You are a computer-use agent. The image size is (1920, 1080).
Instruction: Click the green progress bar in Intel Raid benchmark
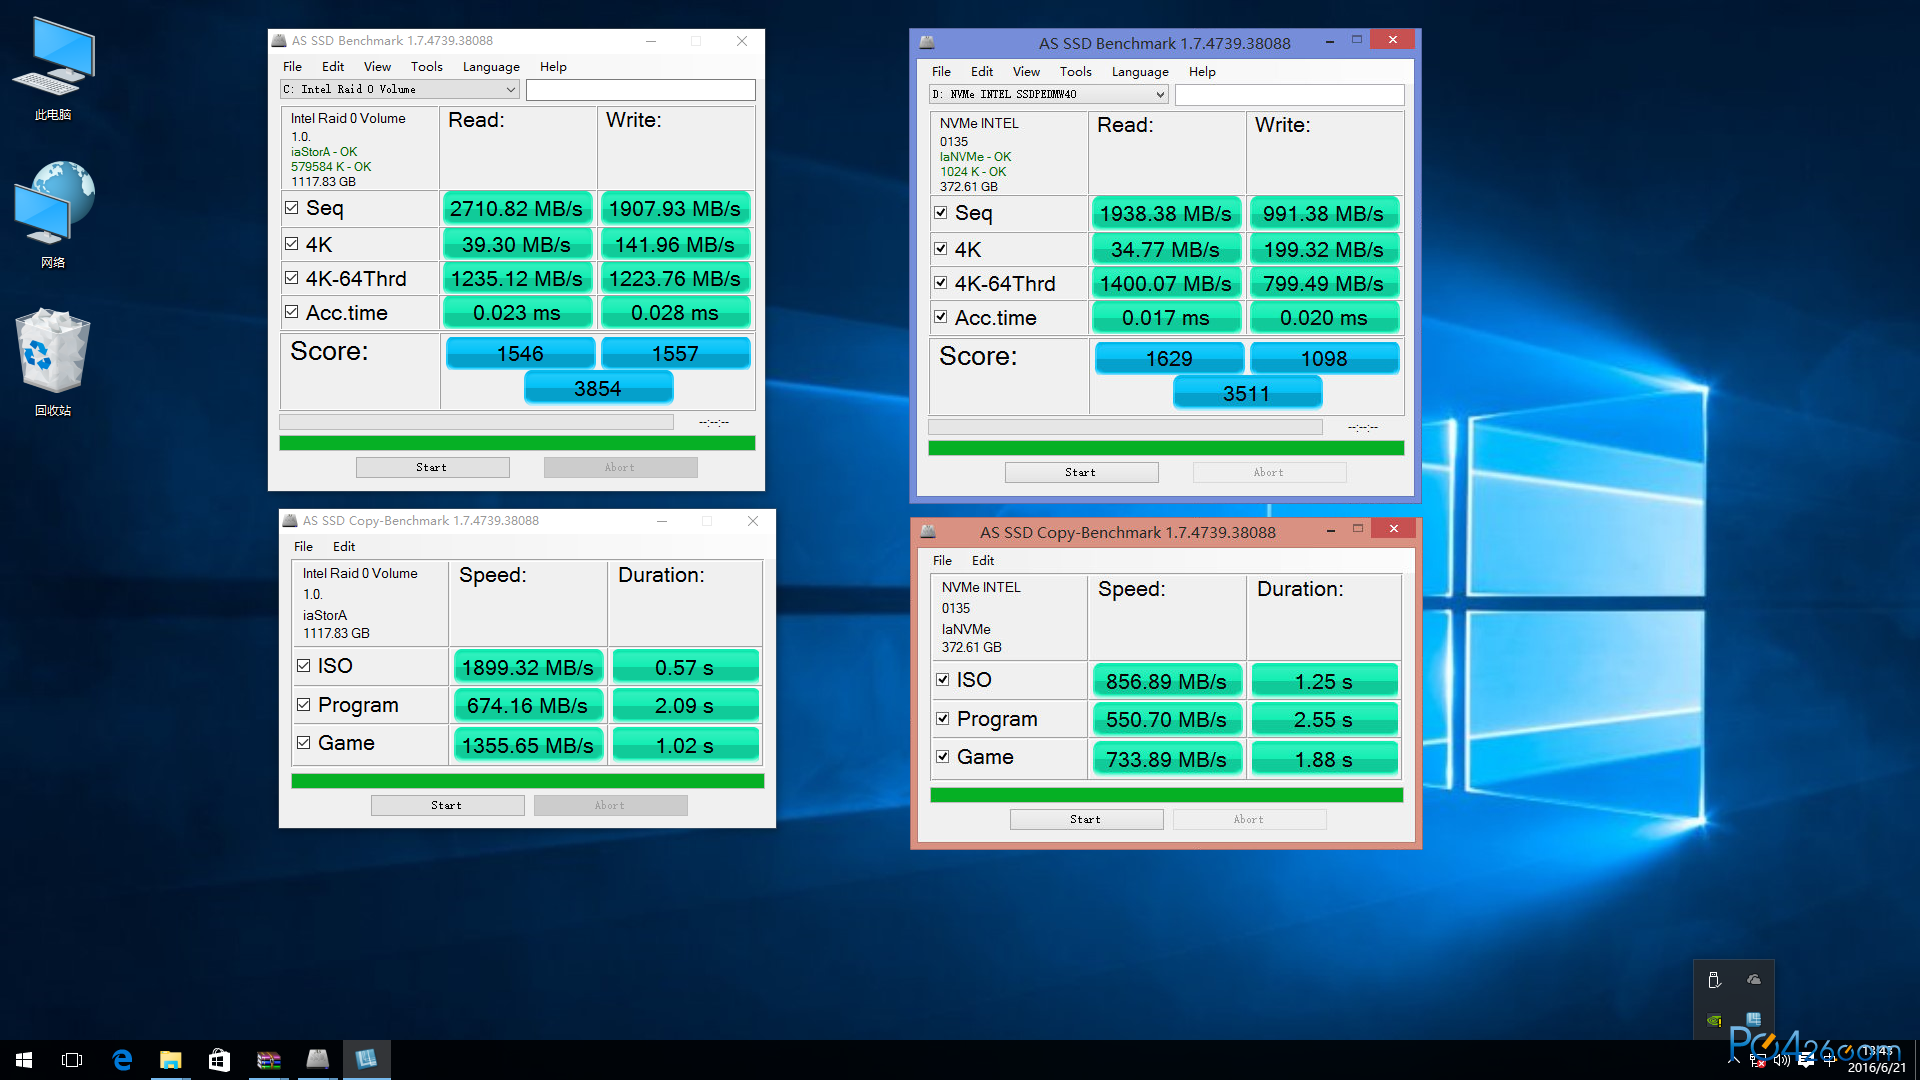517,443
